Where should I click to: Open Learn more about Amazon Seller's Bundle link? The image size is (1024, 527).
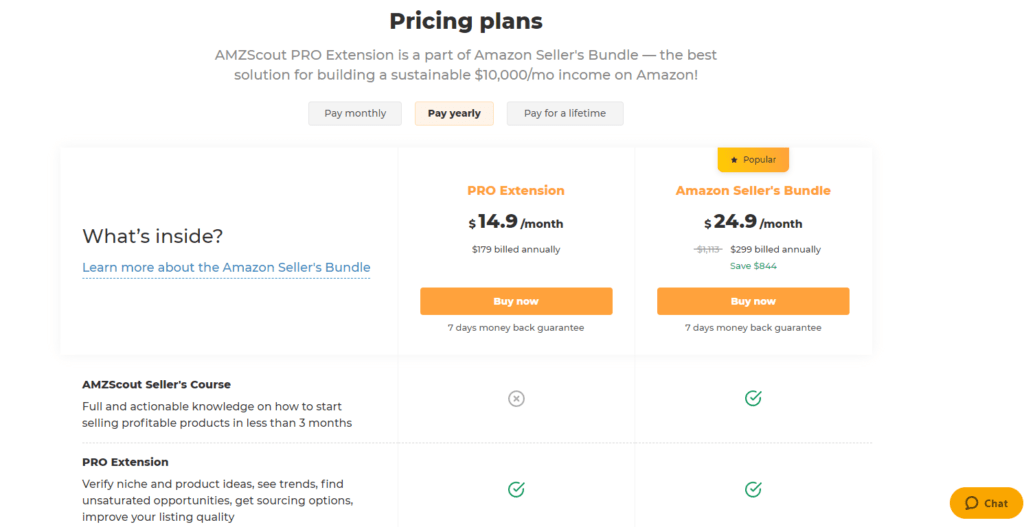226,267
